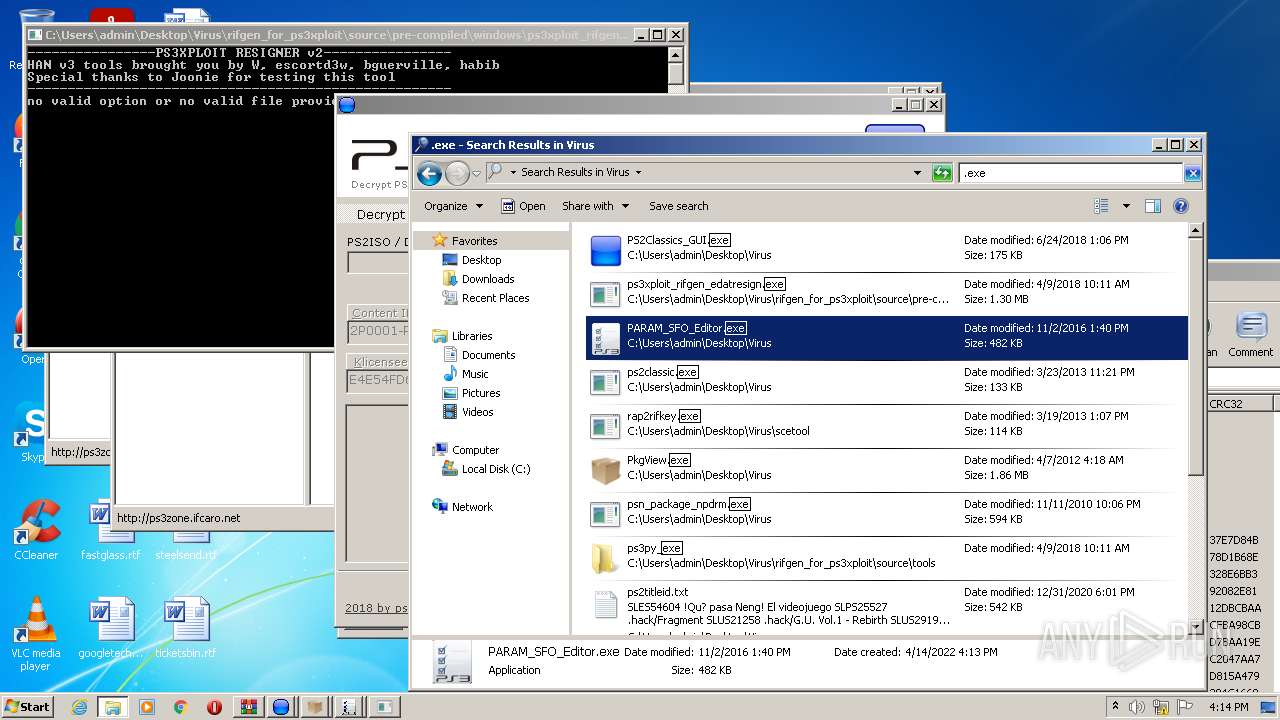Select the psn_package_npdrm.exe icon
Screen dimensions: 1280x720
pos(606,514)
